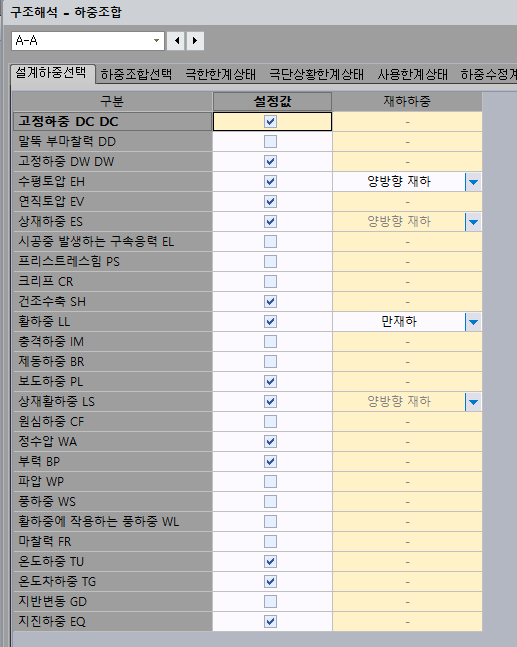Screen dimensions: 517x647
Task: Click the 설정값 column header
Action: 272,102
